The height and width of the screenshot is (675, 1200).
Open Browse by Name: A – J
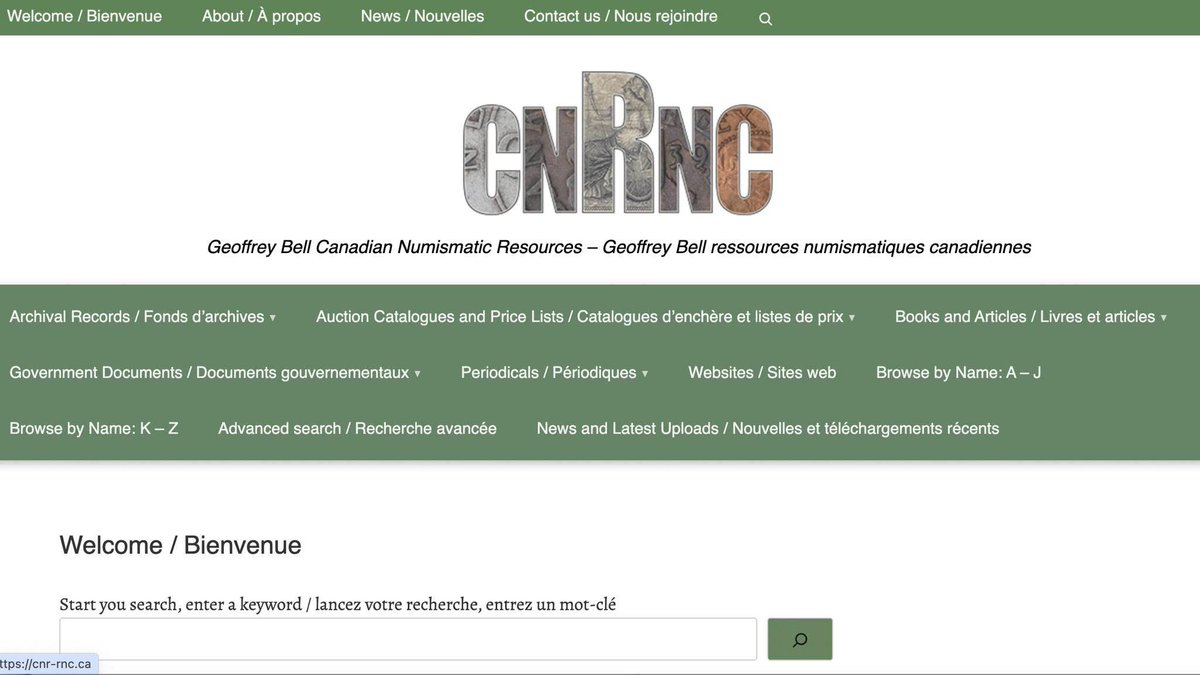pos(958,372)
